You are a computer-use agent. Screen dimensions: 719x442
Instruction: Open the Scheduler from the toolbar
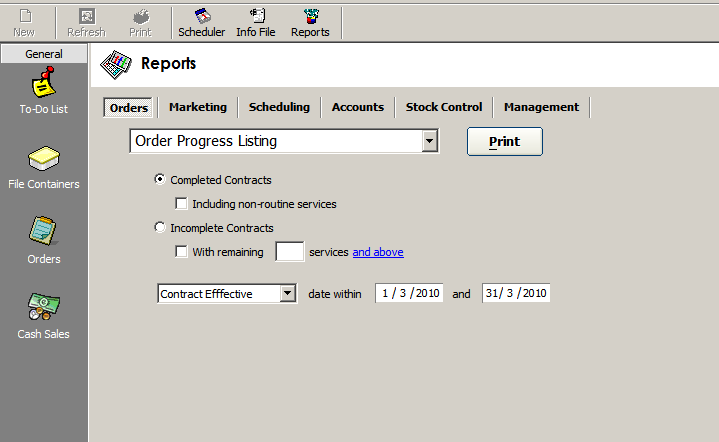coord(201,23)
